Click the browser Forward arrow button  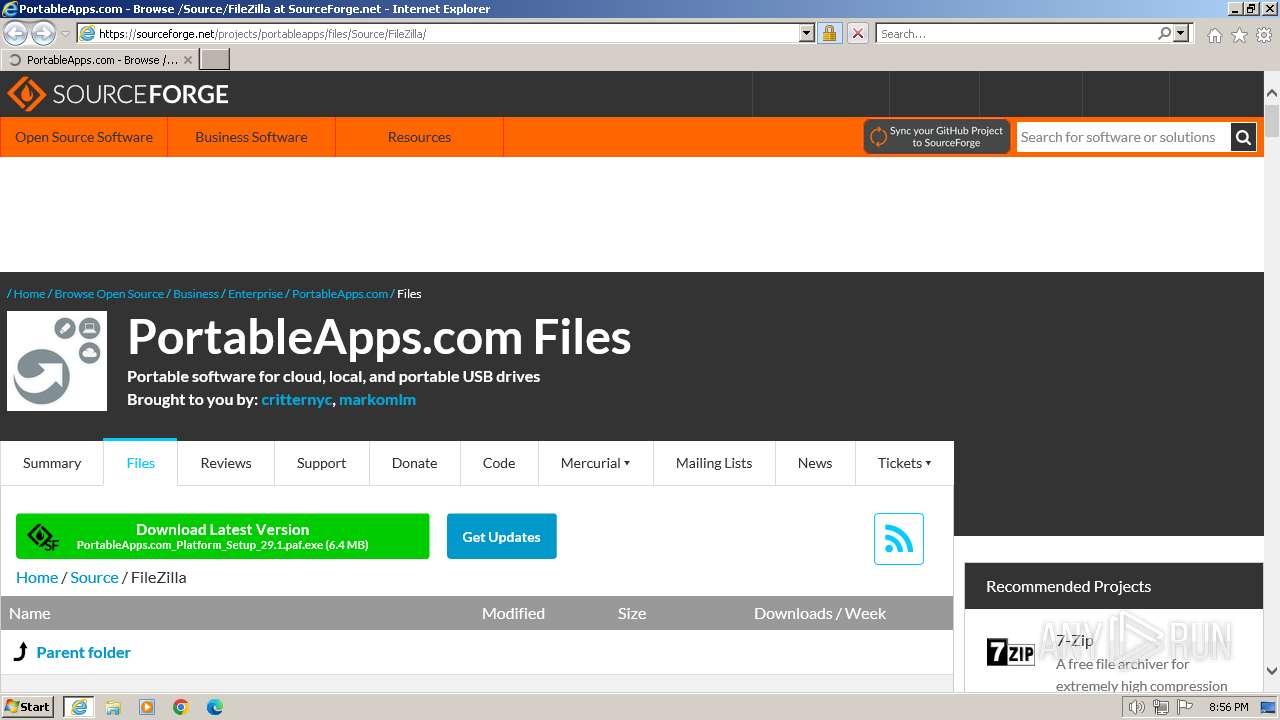pos(43,33)
